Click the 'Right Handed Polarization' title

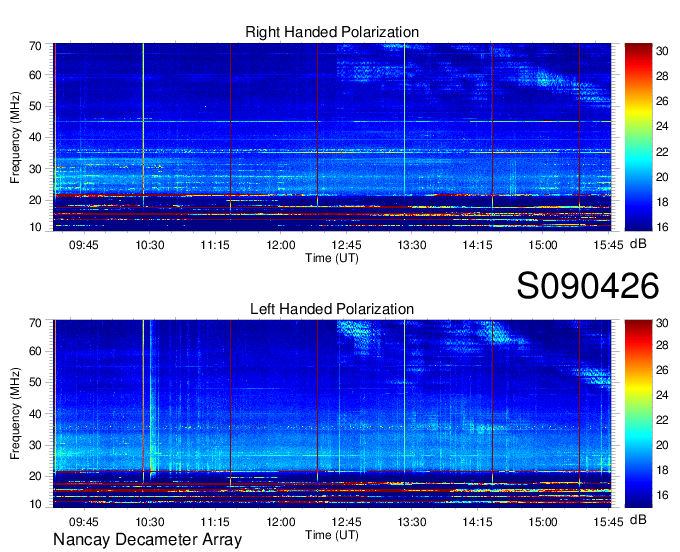[332, 32]
